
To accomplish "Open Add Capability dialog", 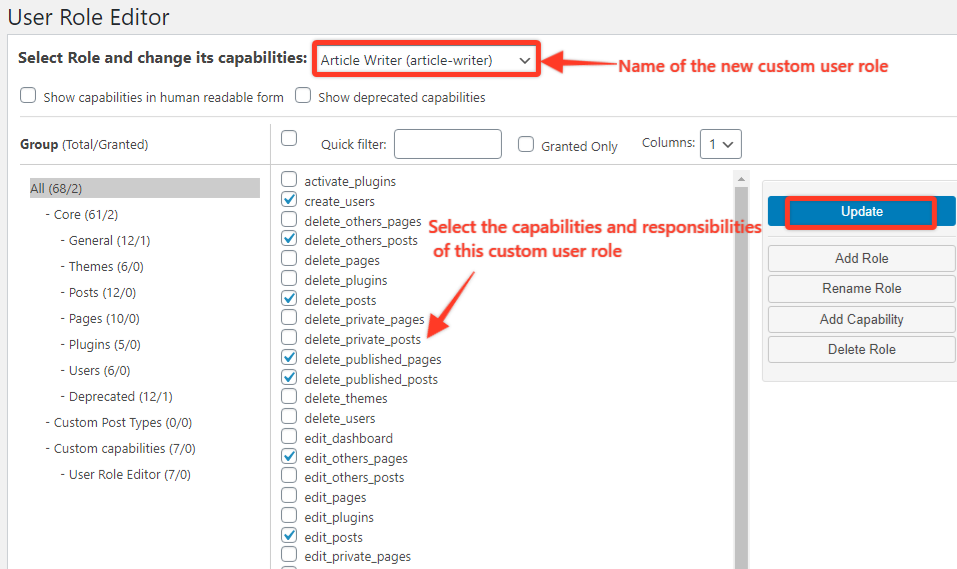I will pos(861,319).
